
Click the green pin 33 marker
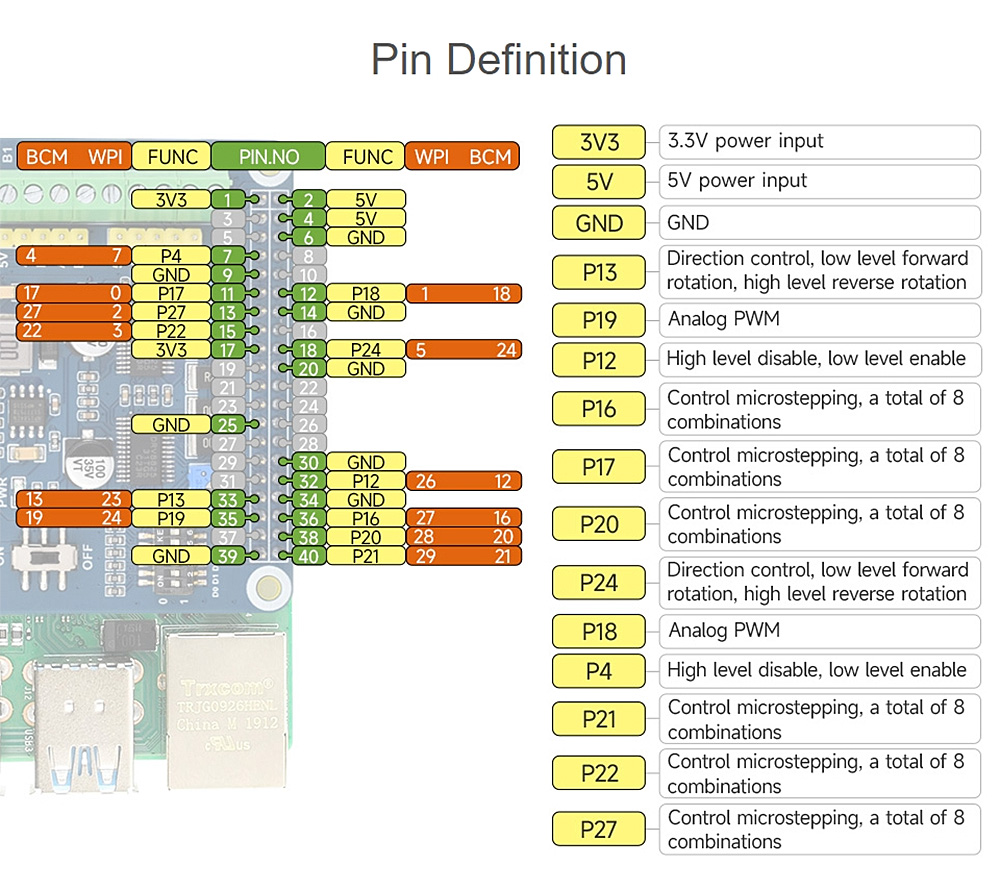227,500
